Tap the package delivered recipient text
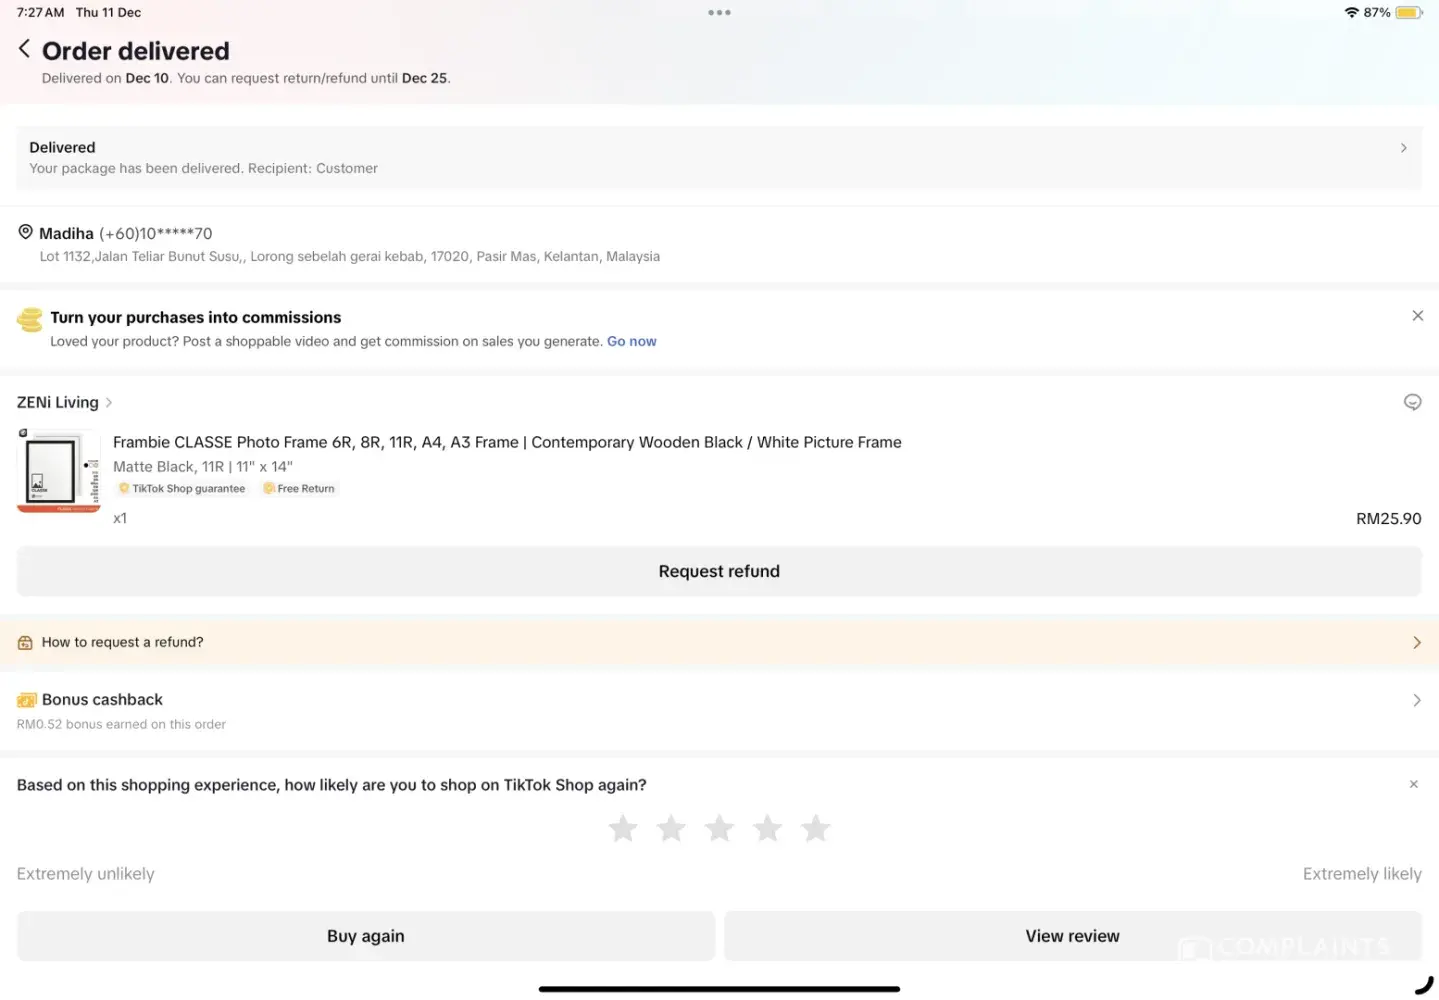 click(204, 168)
